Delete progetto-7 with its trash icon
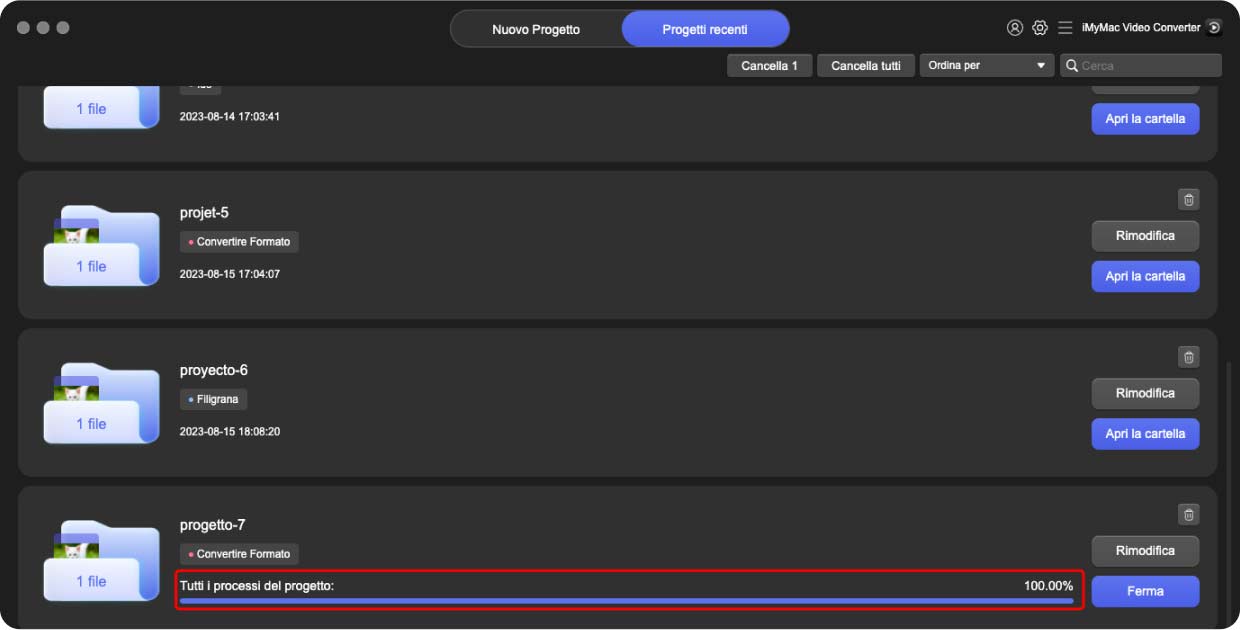The image size is (1240, 630). click(x=1188, y=514)
